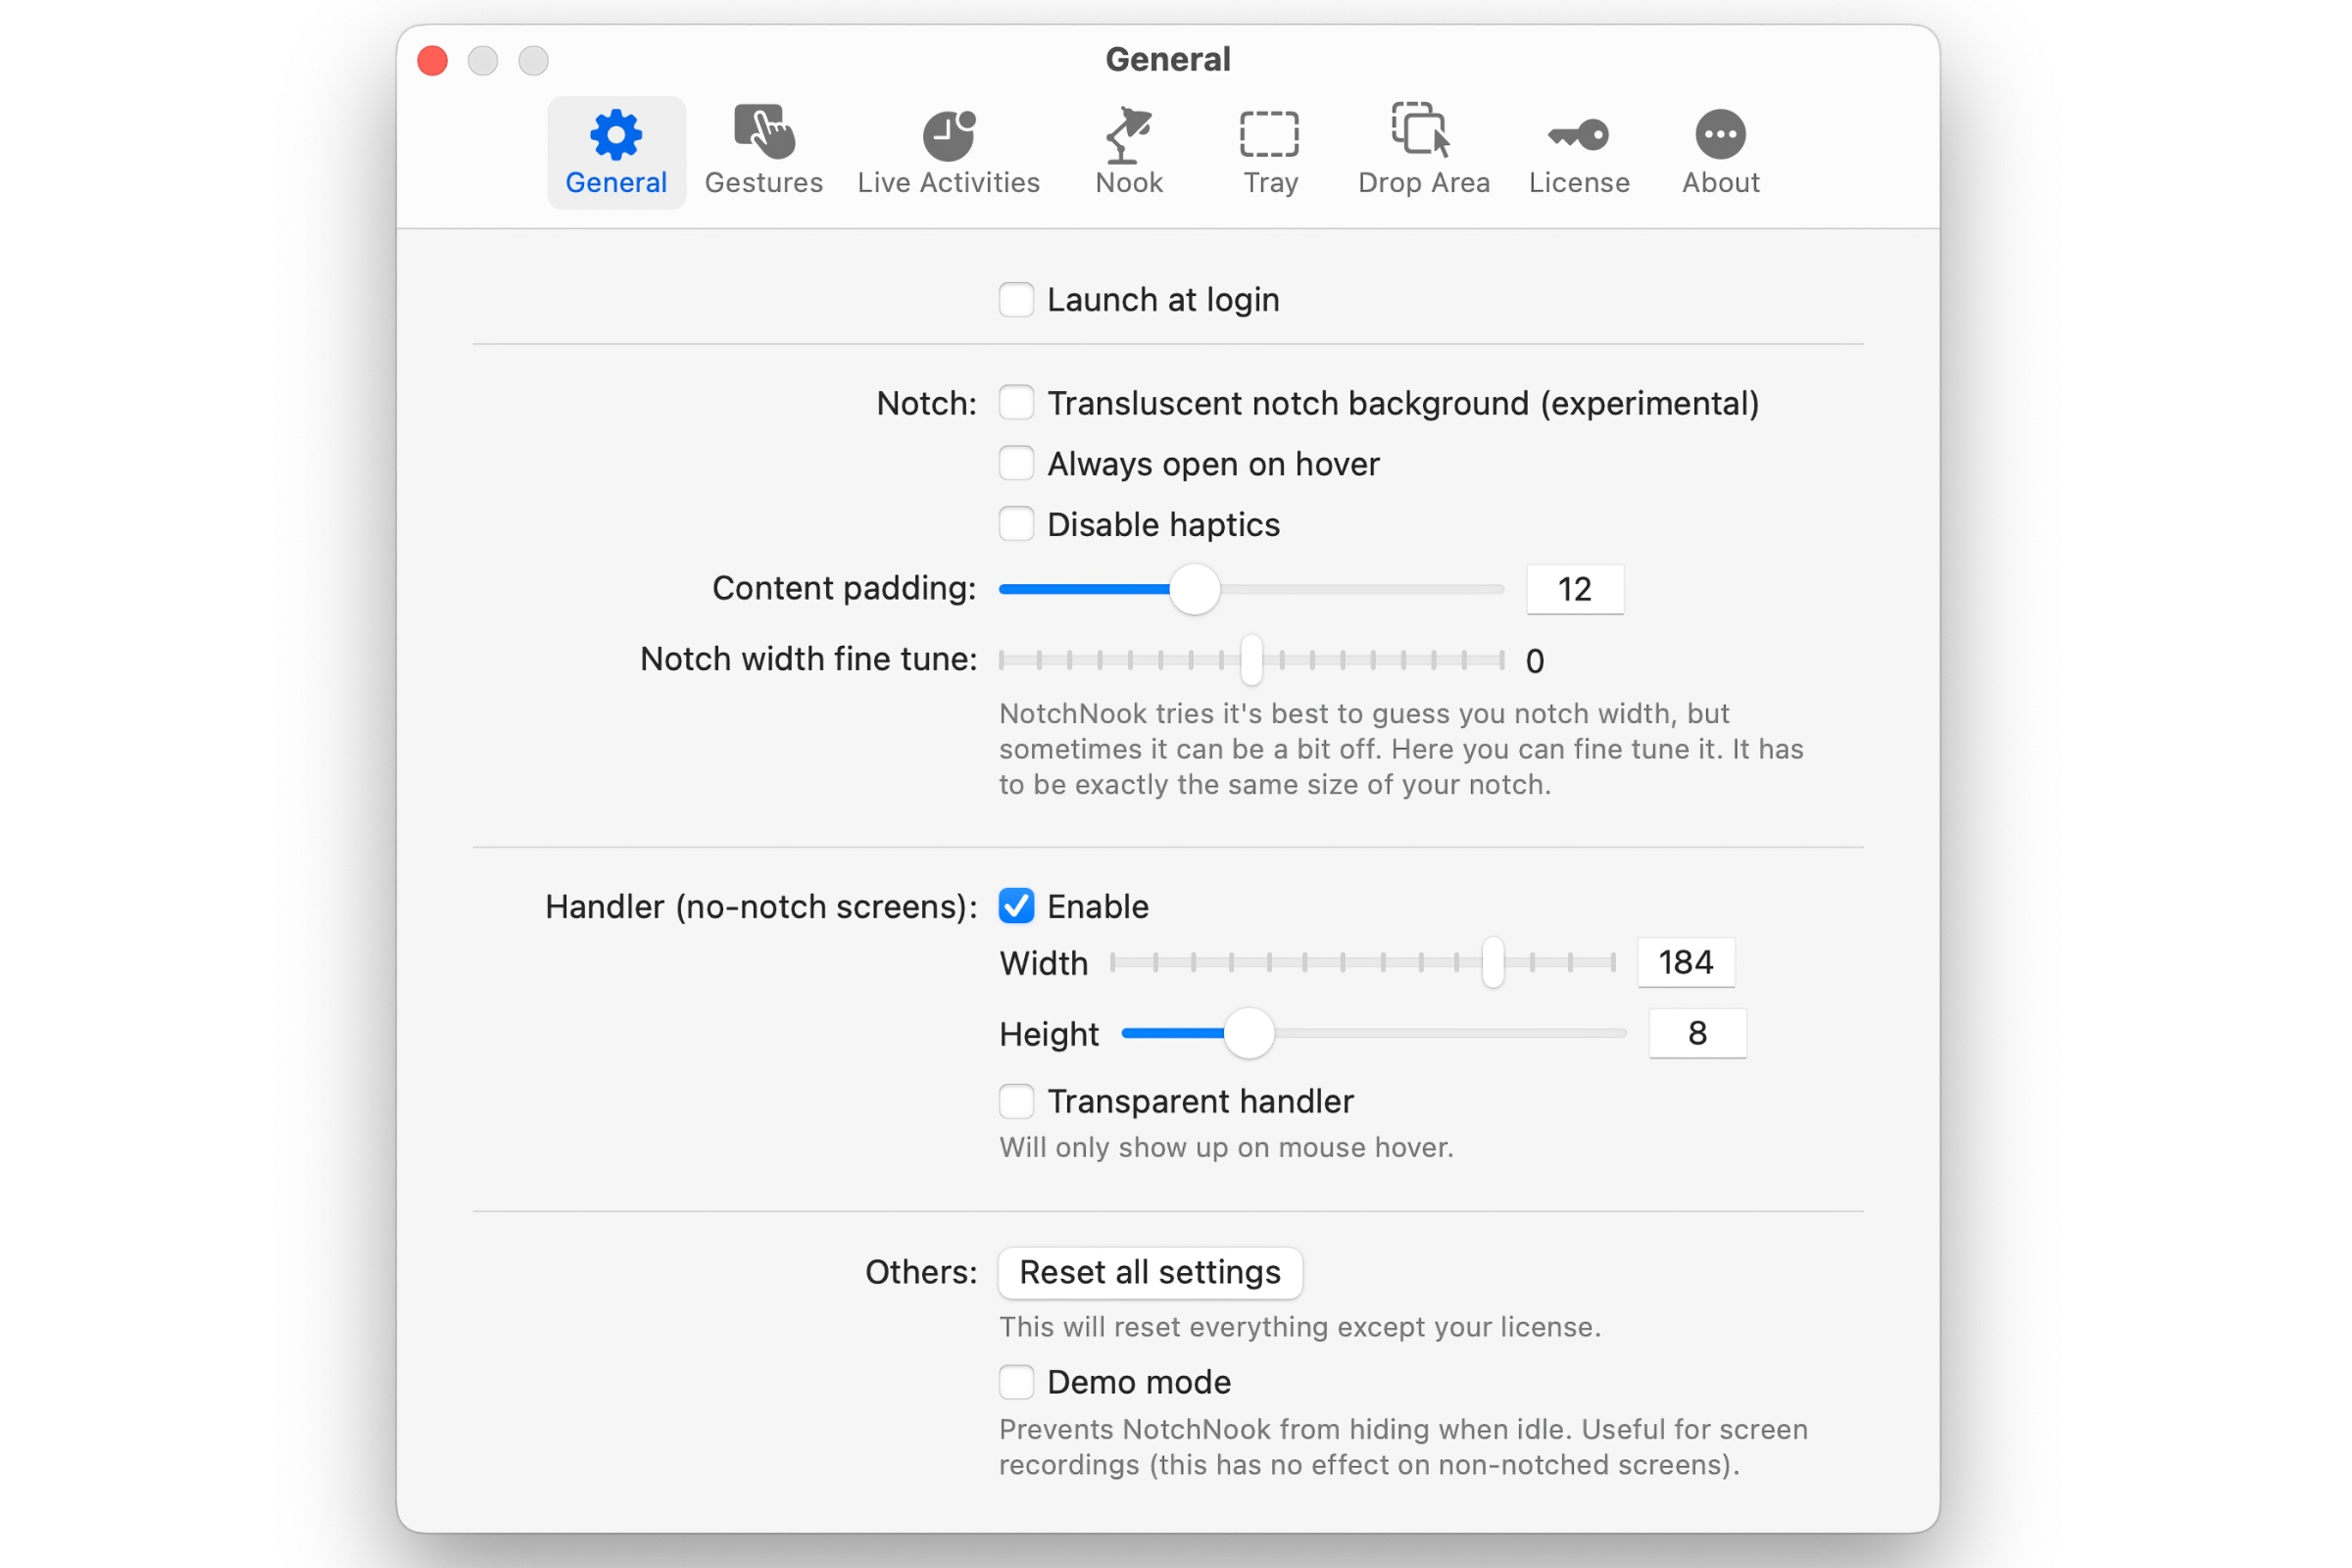Image resolution: width=2352 pixels, height=1568 pixels.
Task: Select the Nook lamp icon
Action: [x=1129, y=134]
